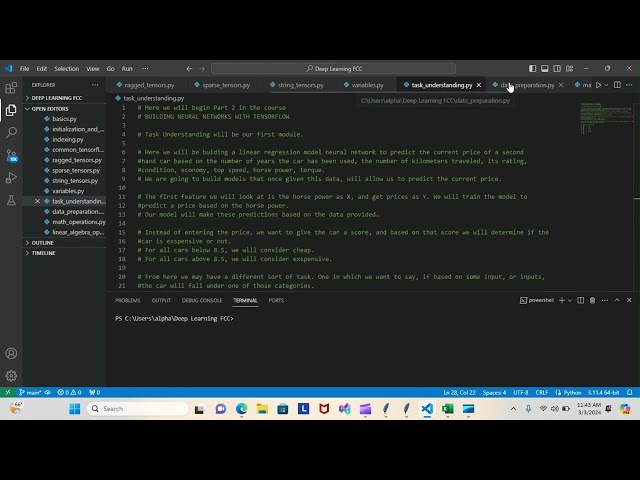Run the Python file with play button
Viewport: 640px width, 480px height.
(598, 85)
